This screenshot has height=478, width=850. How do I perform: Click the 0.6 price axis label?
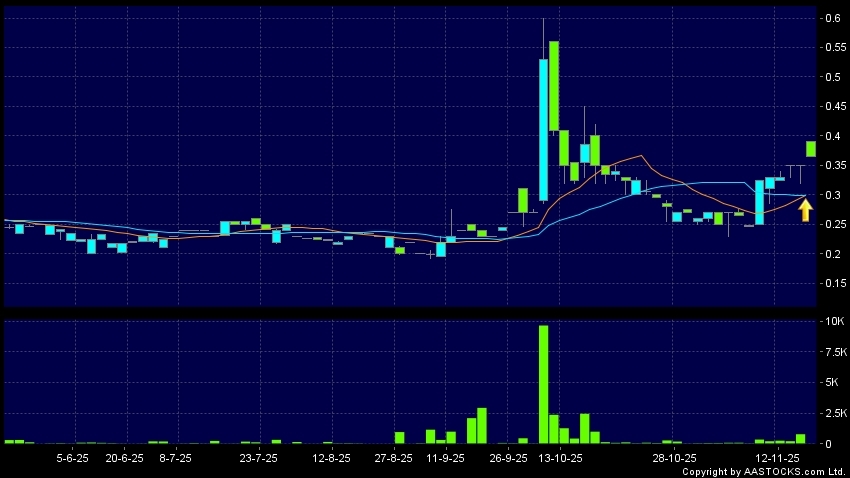tap(832, 18)
